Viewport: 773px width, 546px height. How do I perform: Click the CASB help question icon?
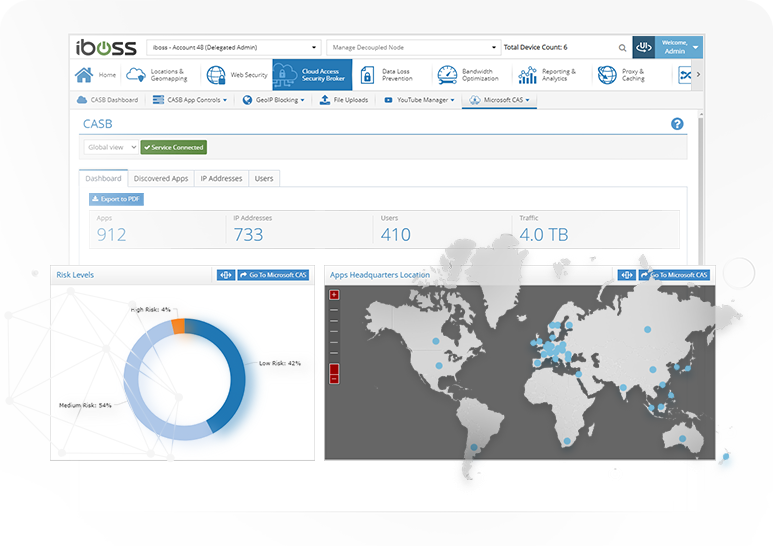click(677, 124)
